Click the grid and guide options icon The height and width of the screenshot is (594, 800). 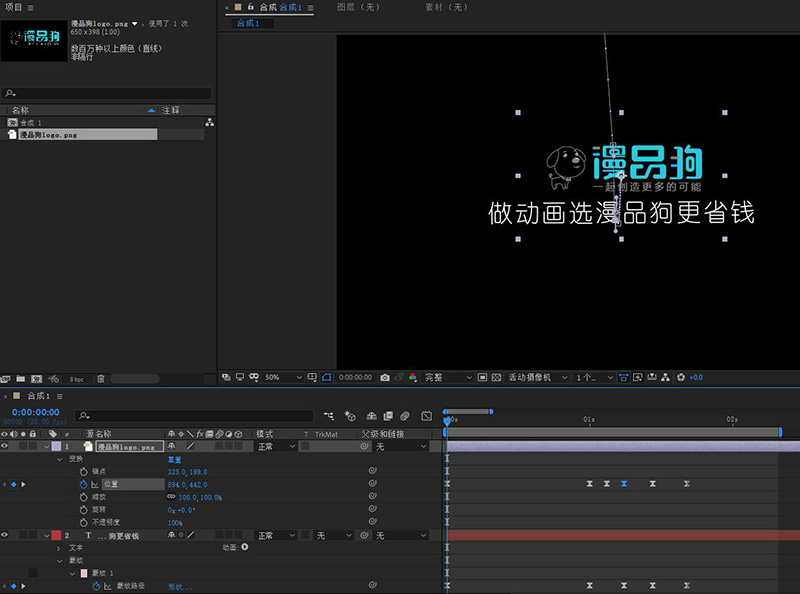312,378
